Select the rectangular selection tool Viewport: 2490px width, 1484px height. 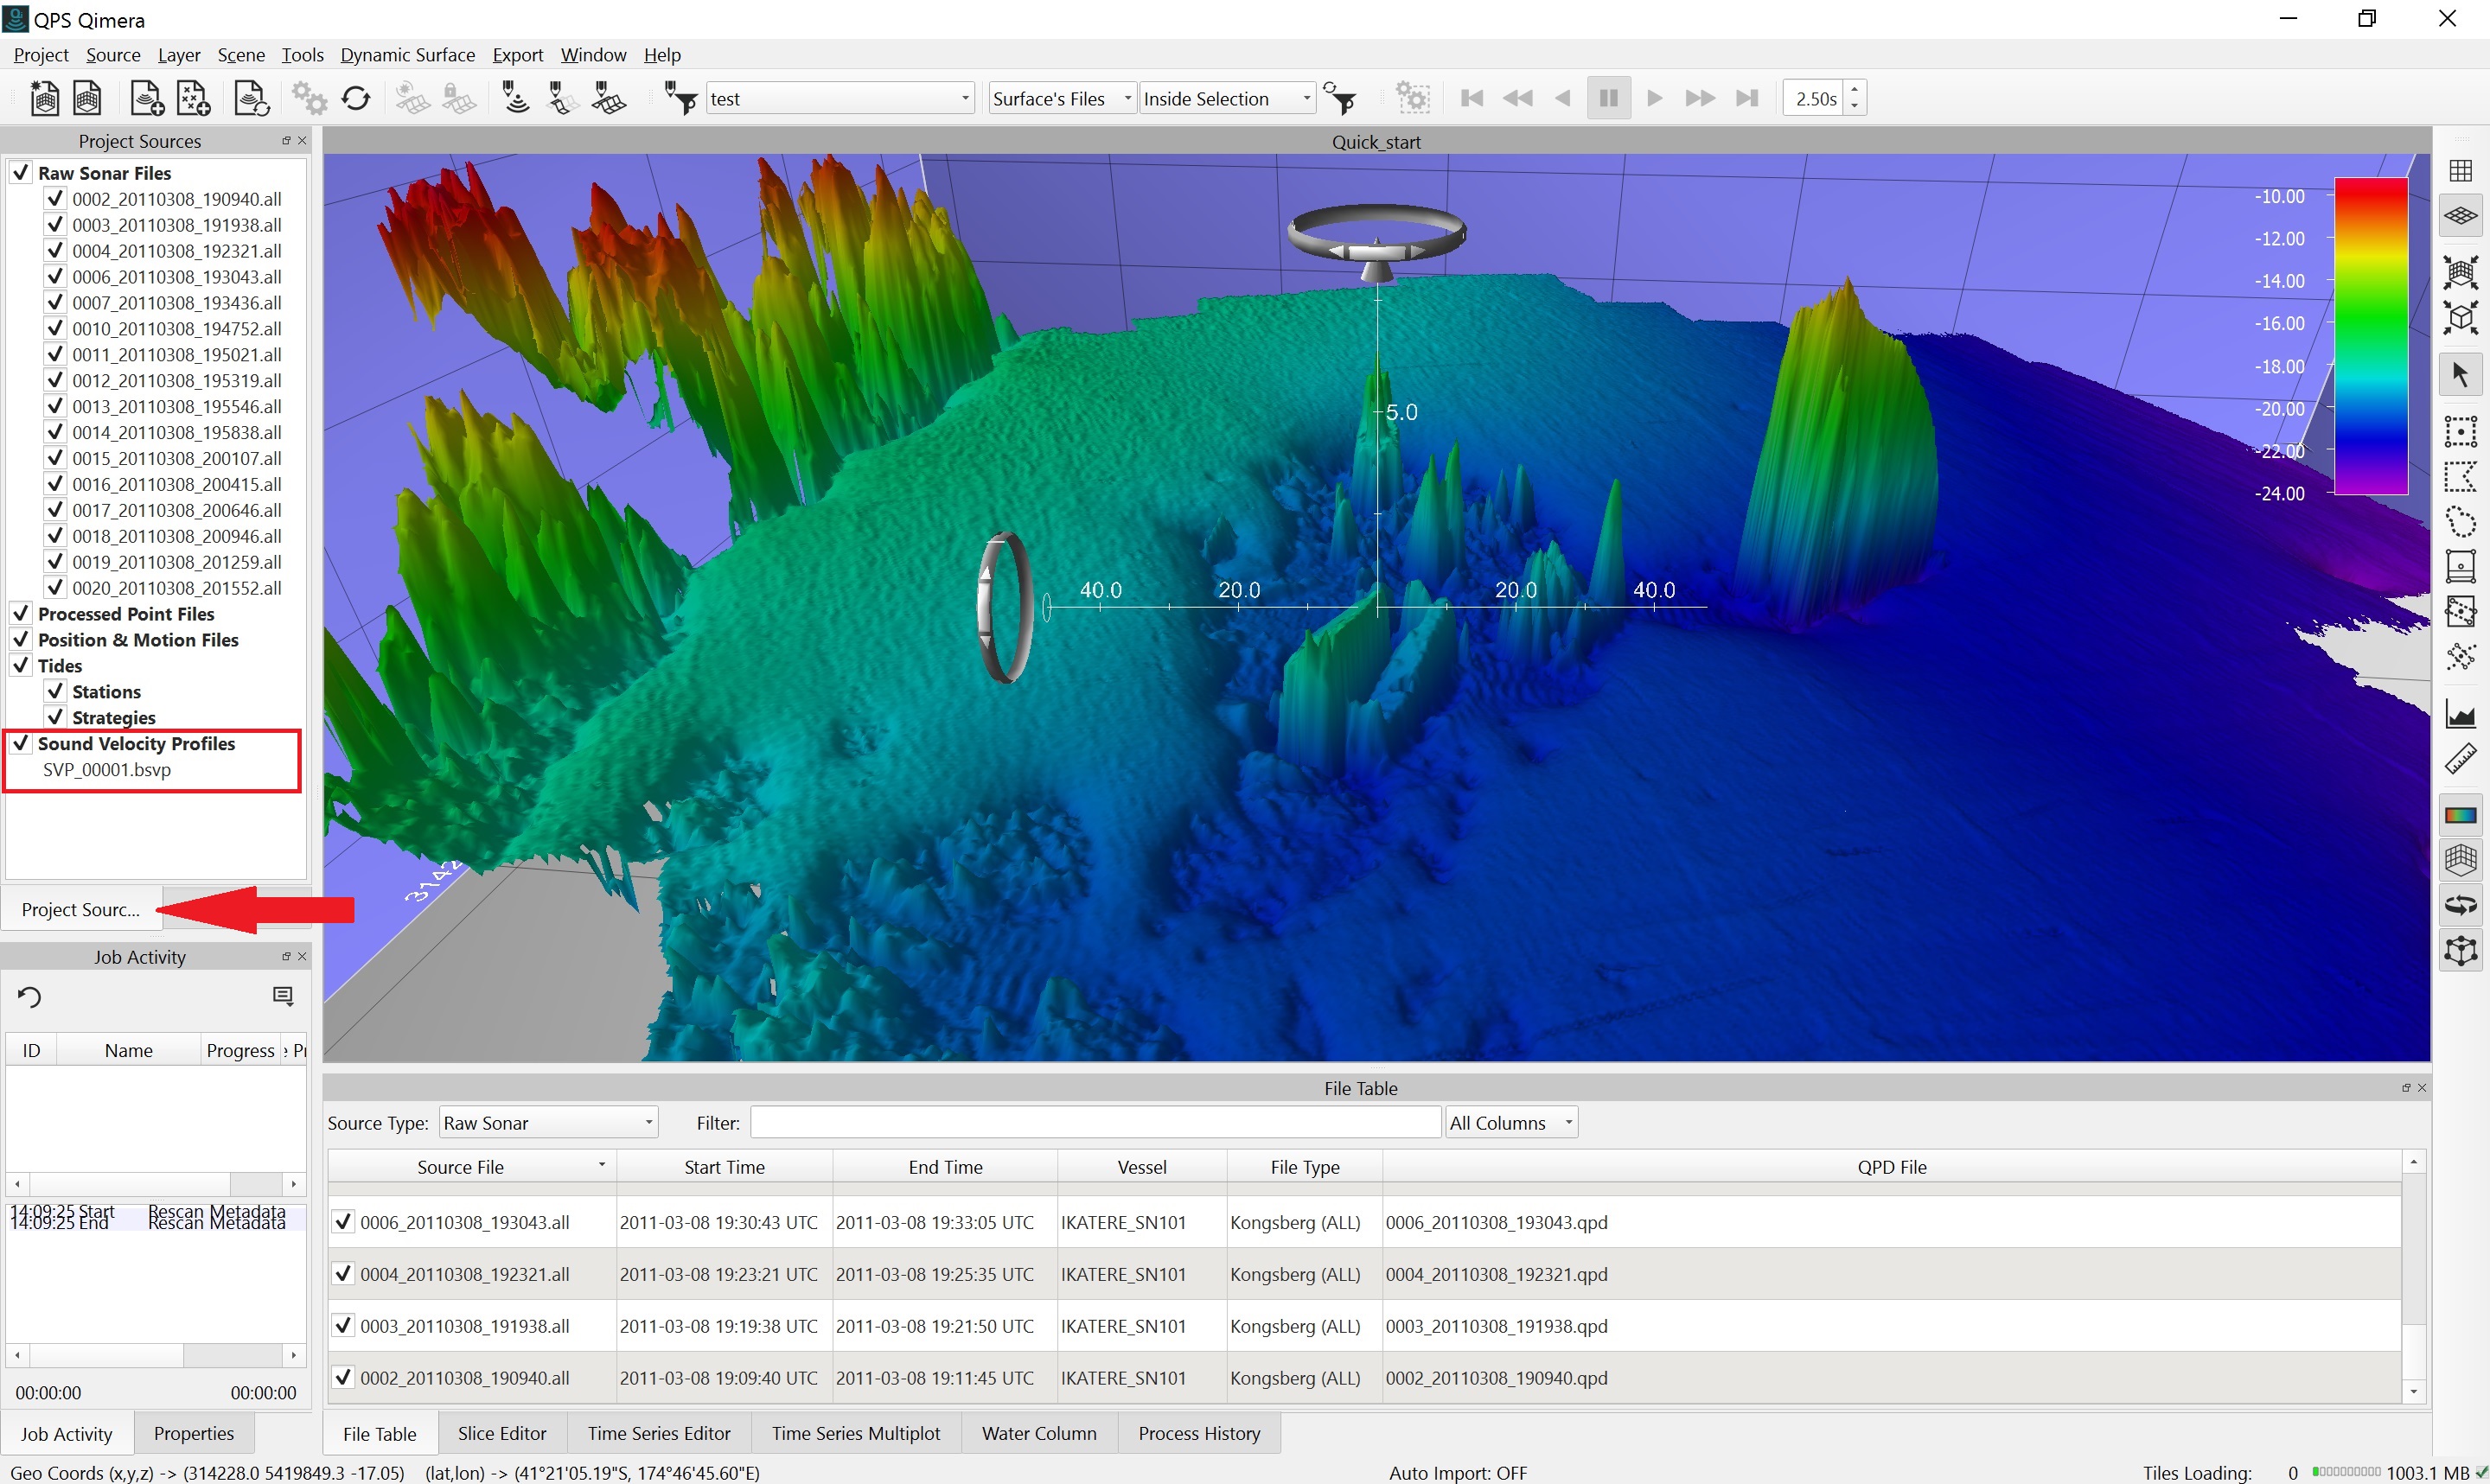click(x=2460, y=431)
